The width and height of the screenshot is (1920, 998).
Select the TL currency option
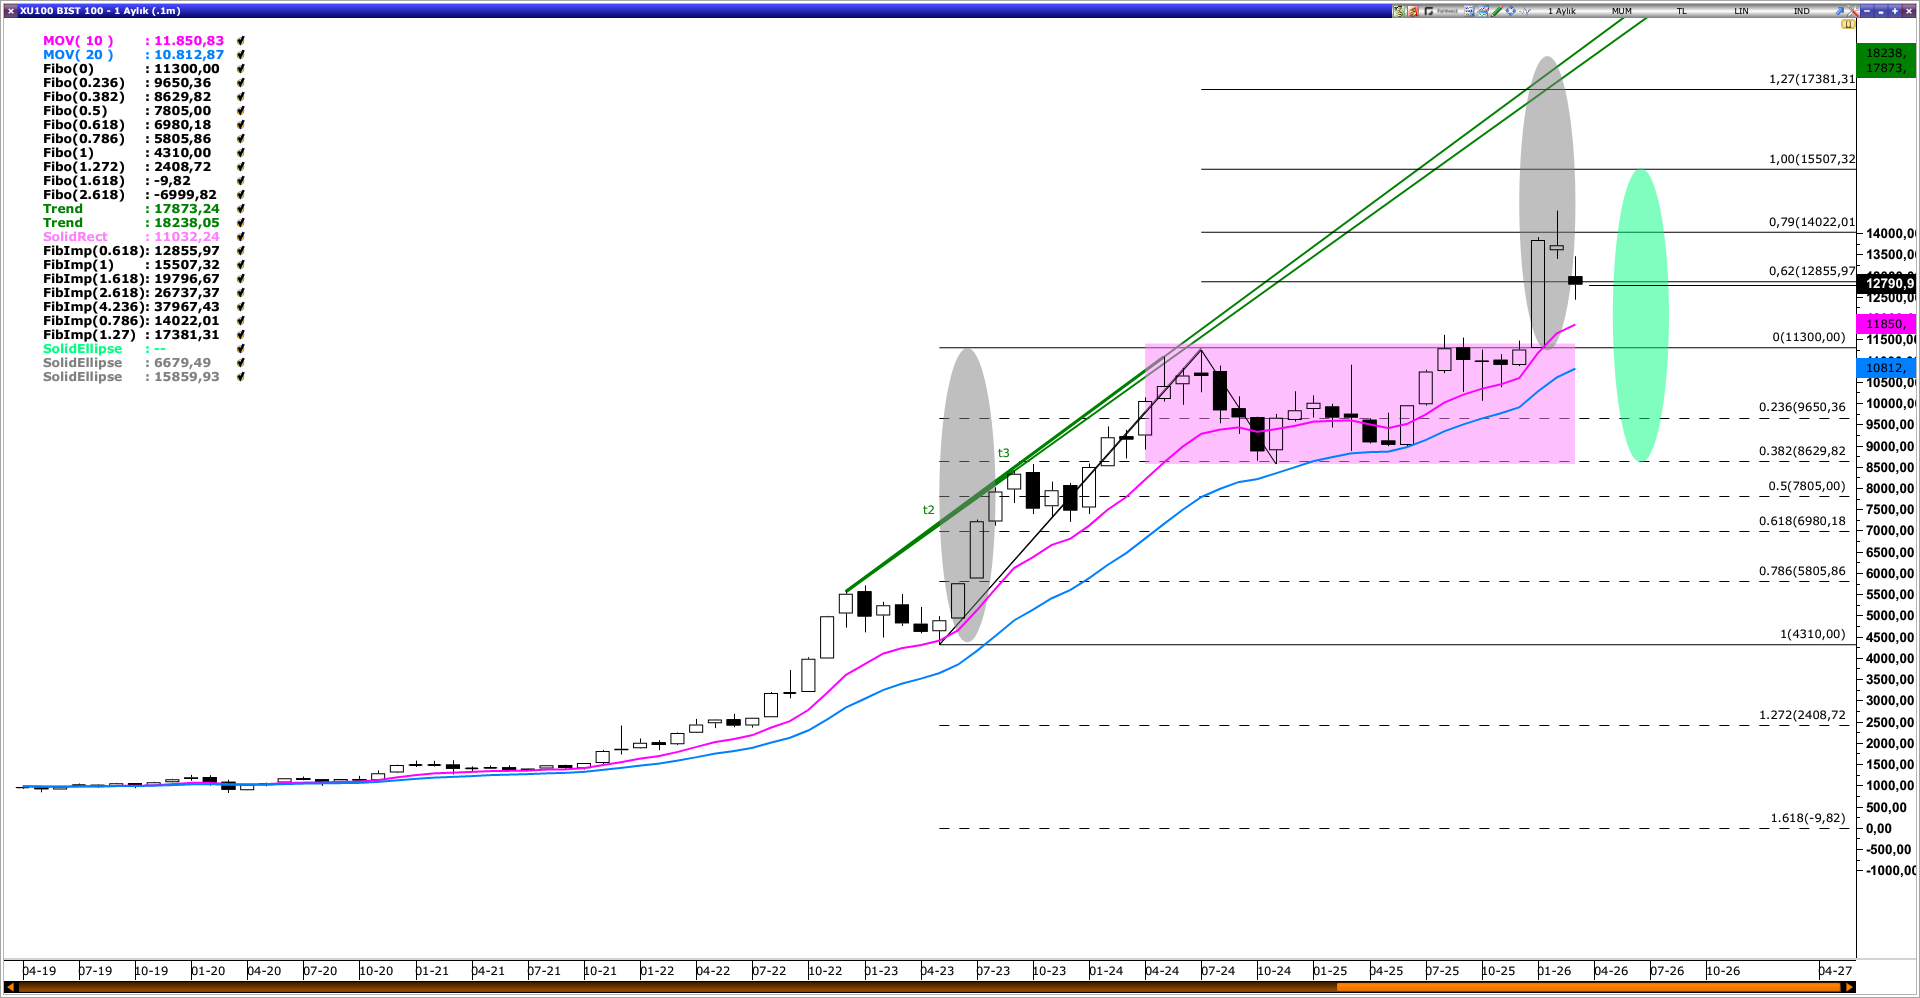(x=1681, y=11)
